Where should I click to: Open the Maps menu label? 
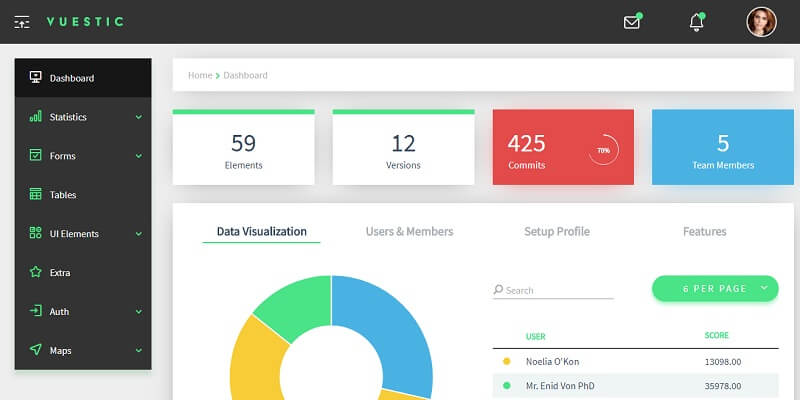(60, 351)
